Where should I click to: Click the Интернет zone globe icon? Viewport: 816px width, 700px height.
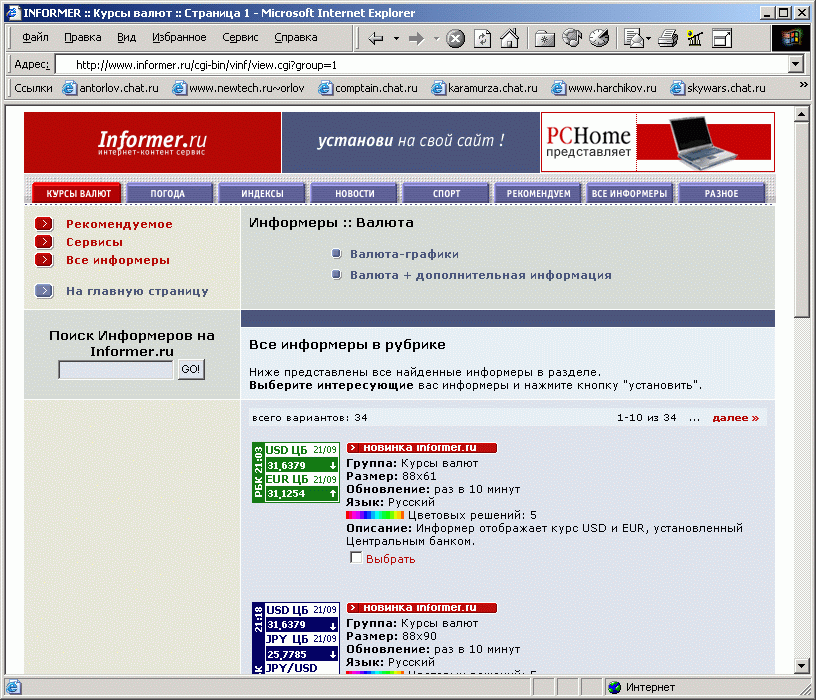615,687
